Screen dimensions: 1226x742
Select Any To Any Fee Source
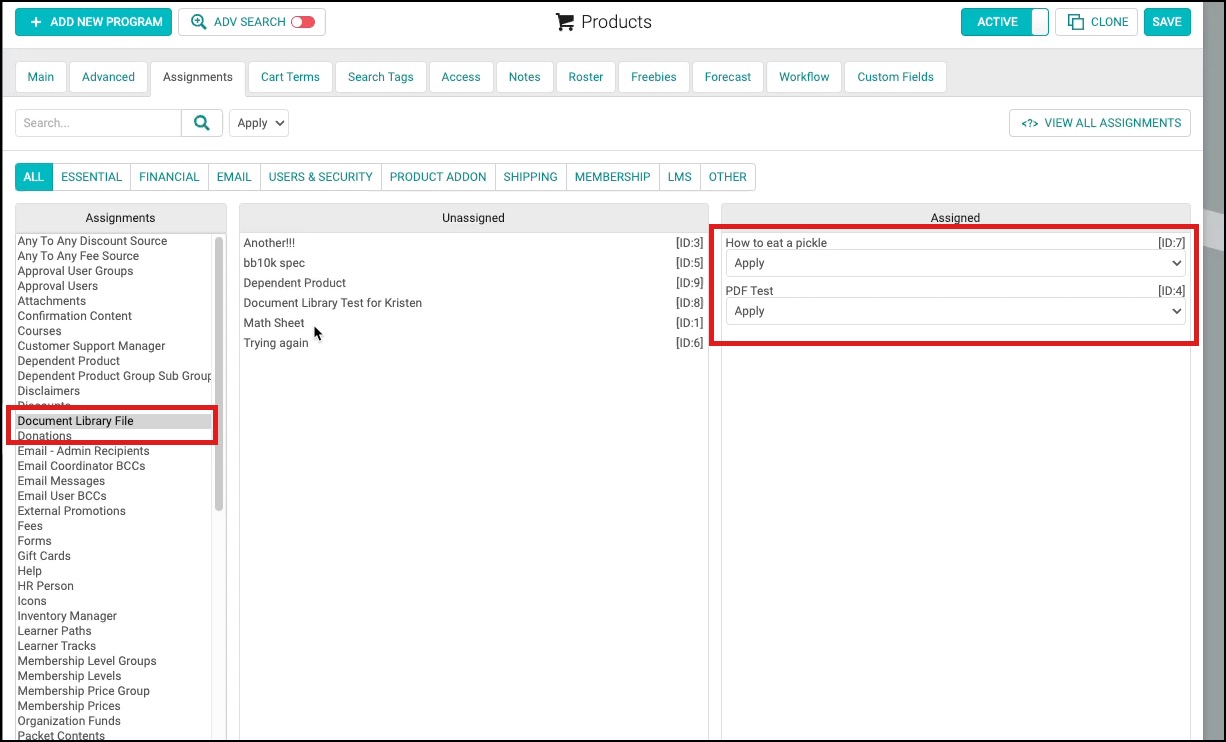tap(78, 256)
